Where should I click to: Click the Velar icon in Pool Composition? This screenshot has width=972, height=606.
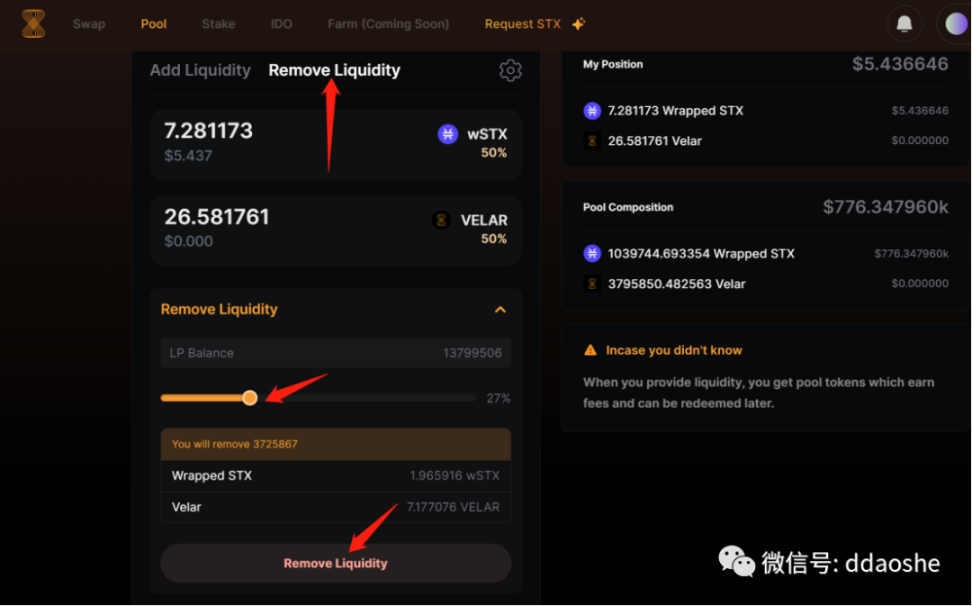tap(592, 284)
